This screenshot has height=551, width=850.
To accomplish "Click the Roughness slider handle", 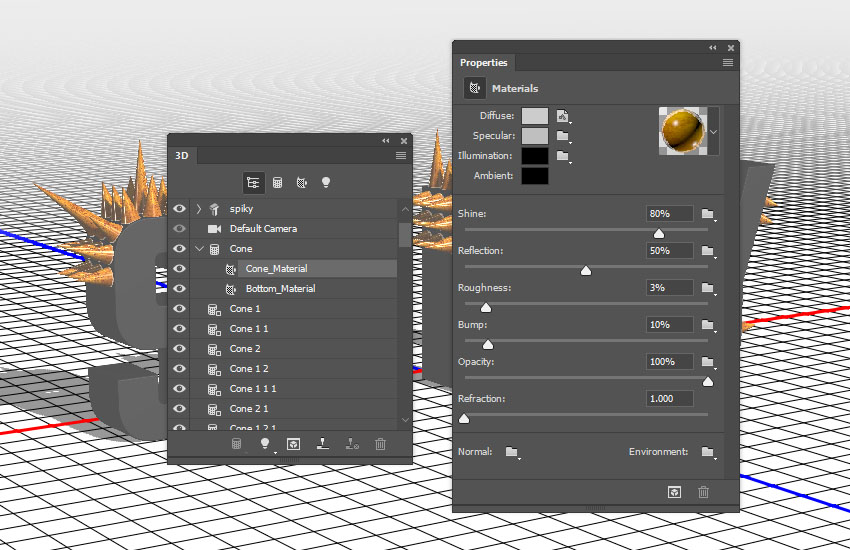I will (486, 307).
